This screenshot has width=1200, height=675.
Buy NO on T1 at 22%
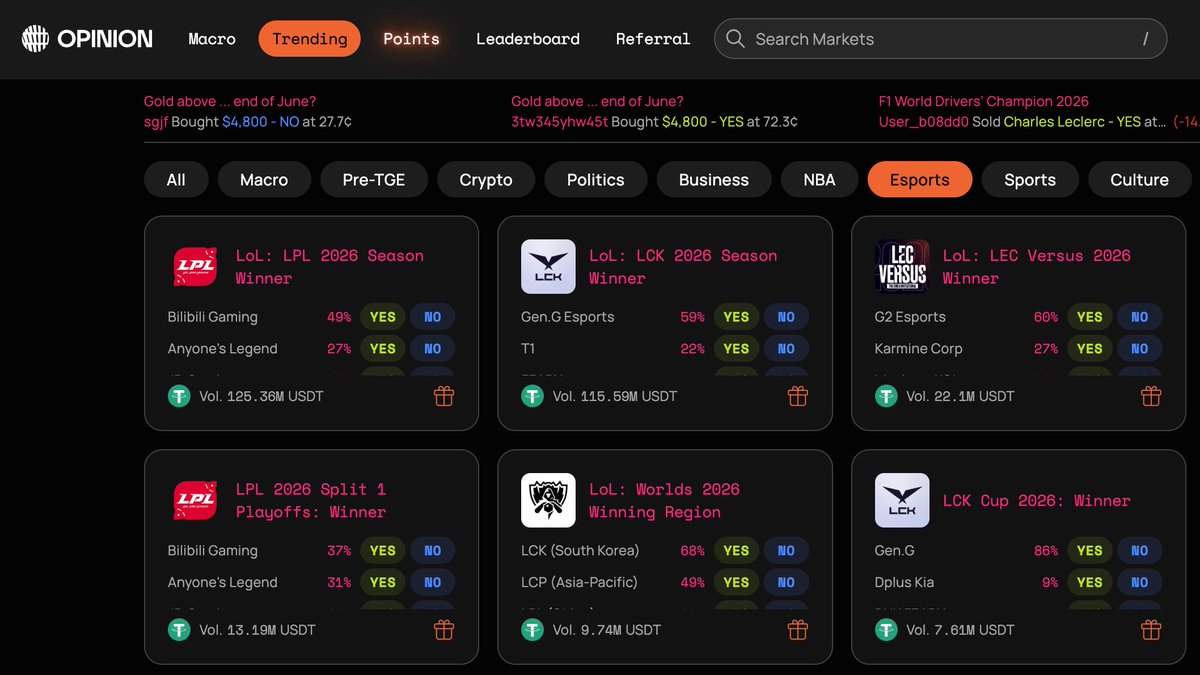click(786, 349)
